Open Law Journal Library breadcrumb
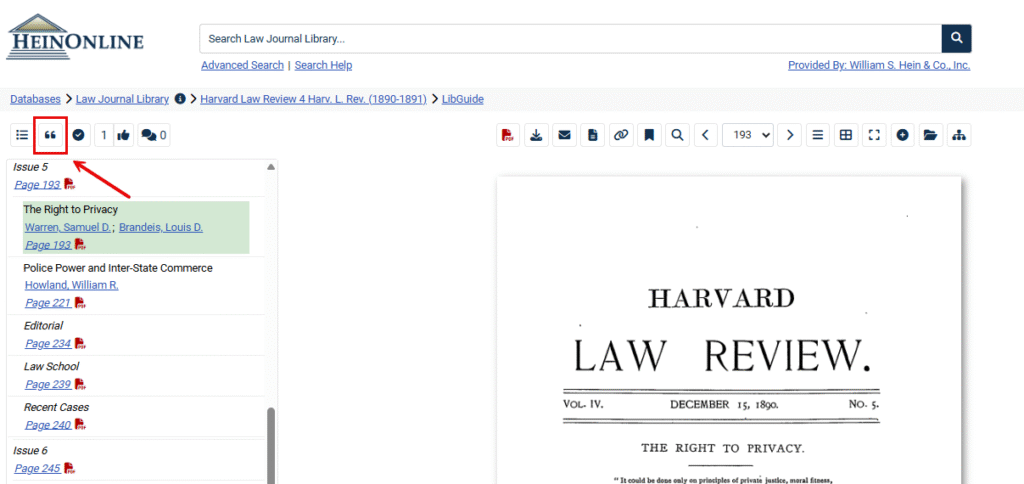Screen dimensions: 1024x484 tap(122, 99)
